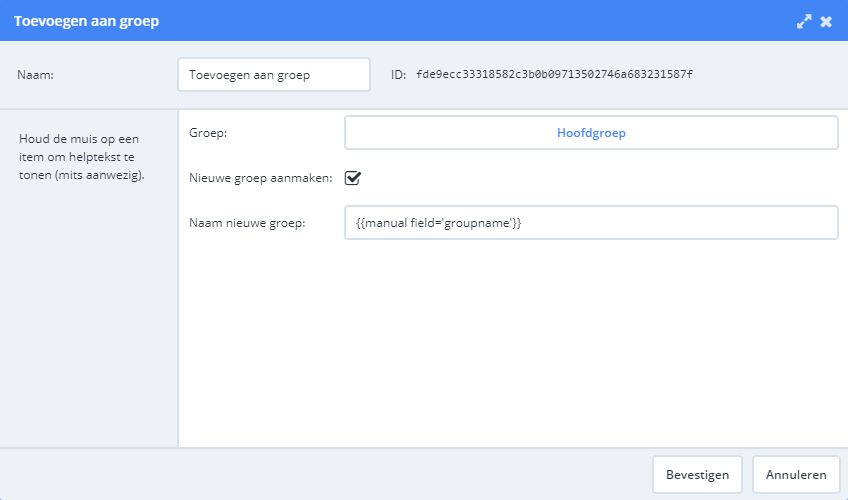Click the blue title bar background

pos(476,21)
